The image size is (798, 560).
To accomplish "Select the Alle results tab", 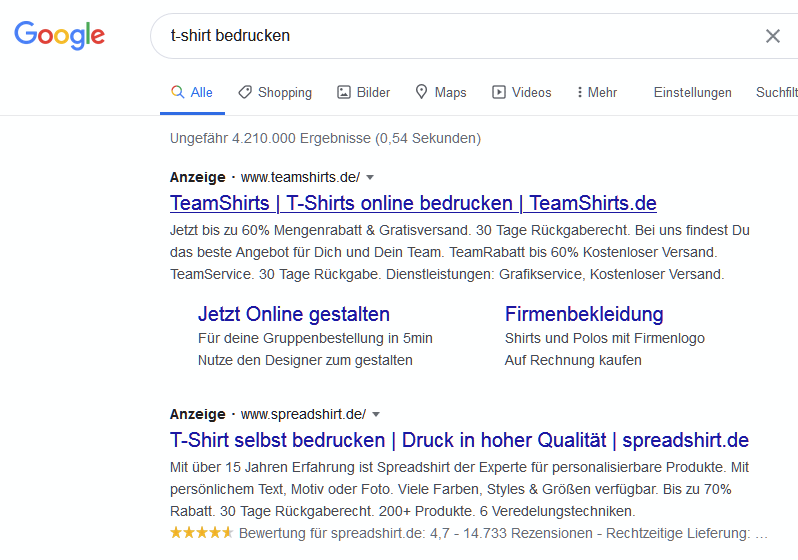I will point(192,93).
